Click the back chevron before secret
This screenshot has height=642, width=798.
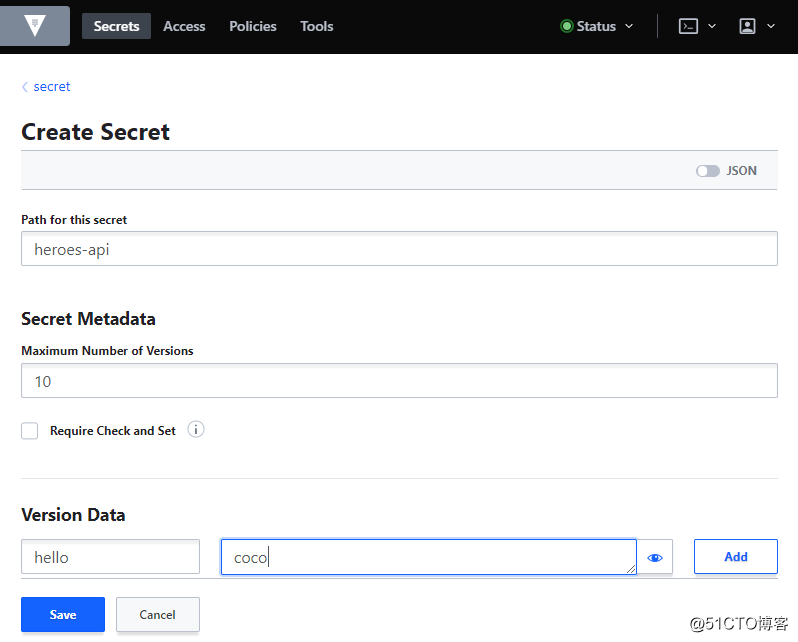tap(24, 87)
